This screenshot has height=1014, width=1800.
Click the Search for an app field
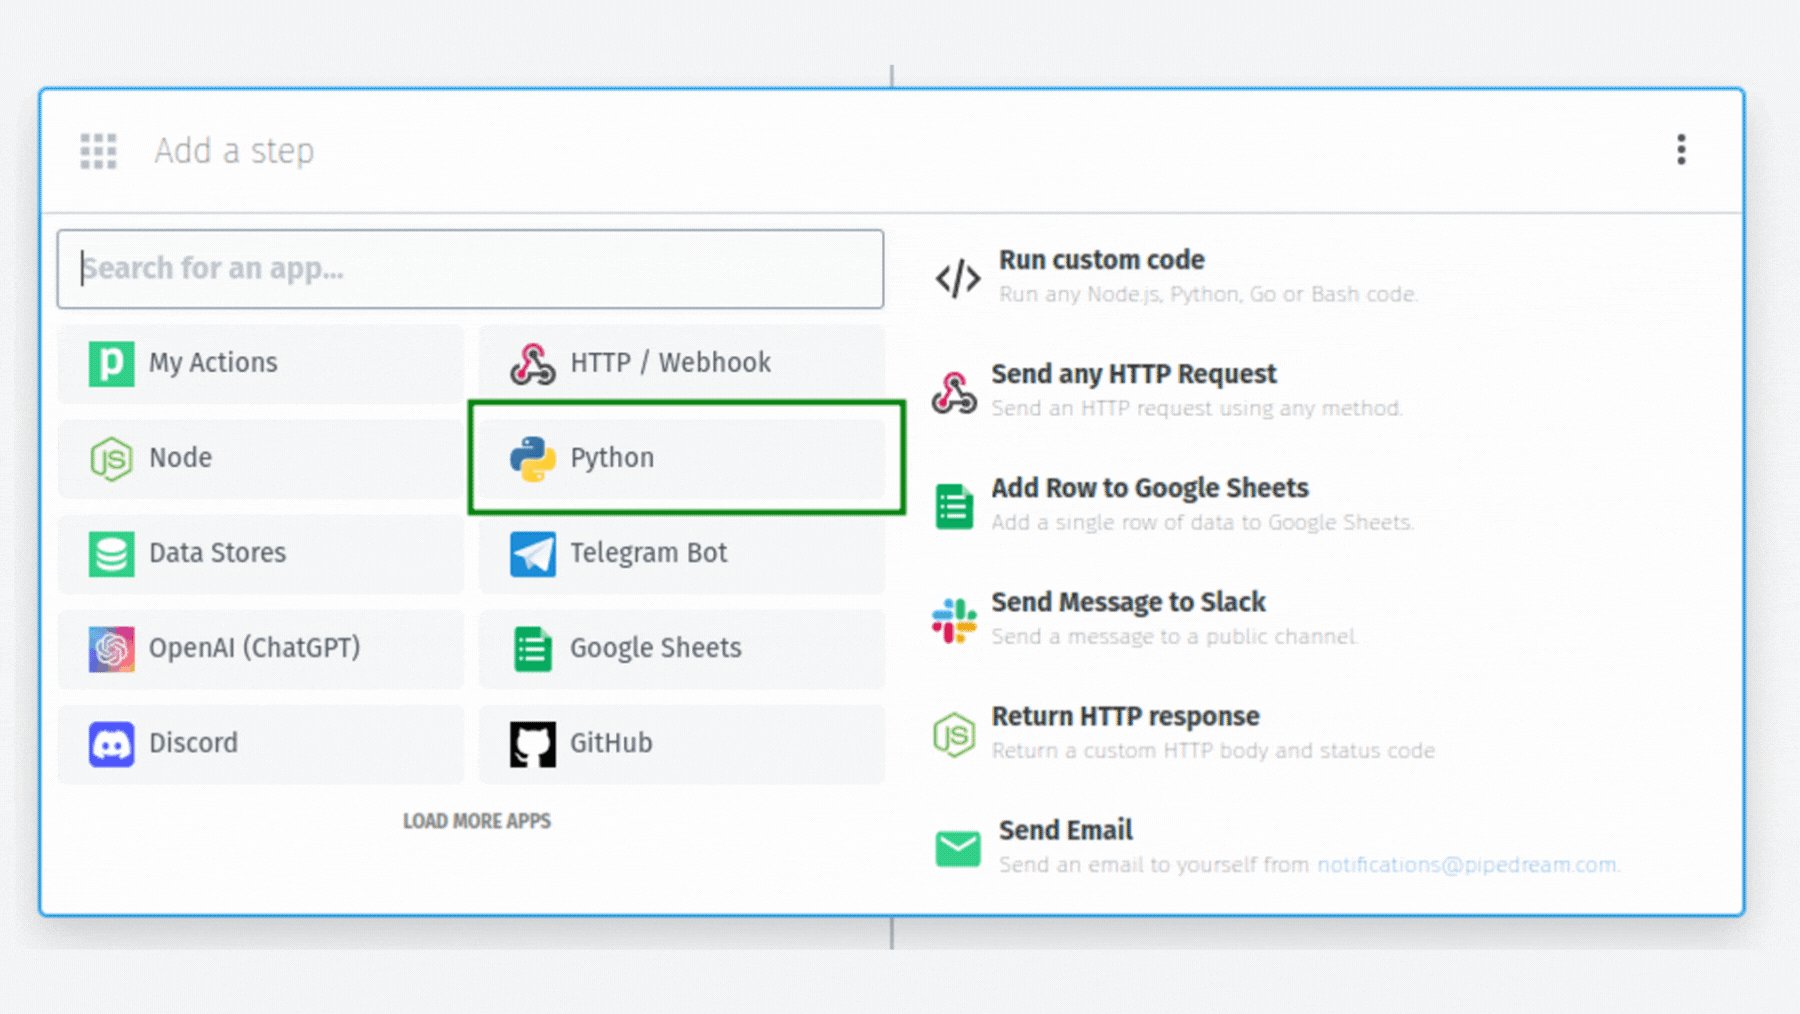pyautogui.click(x=470, y=269)
